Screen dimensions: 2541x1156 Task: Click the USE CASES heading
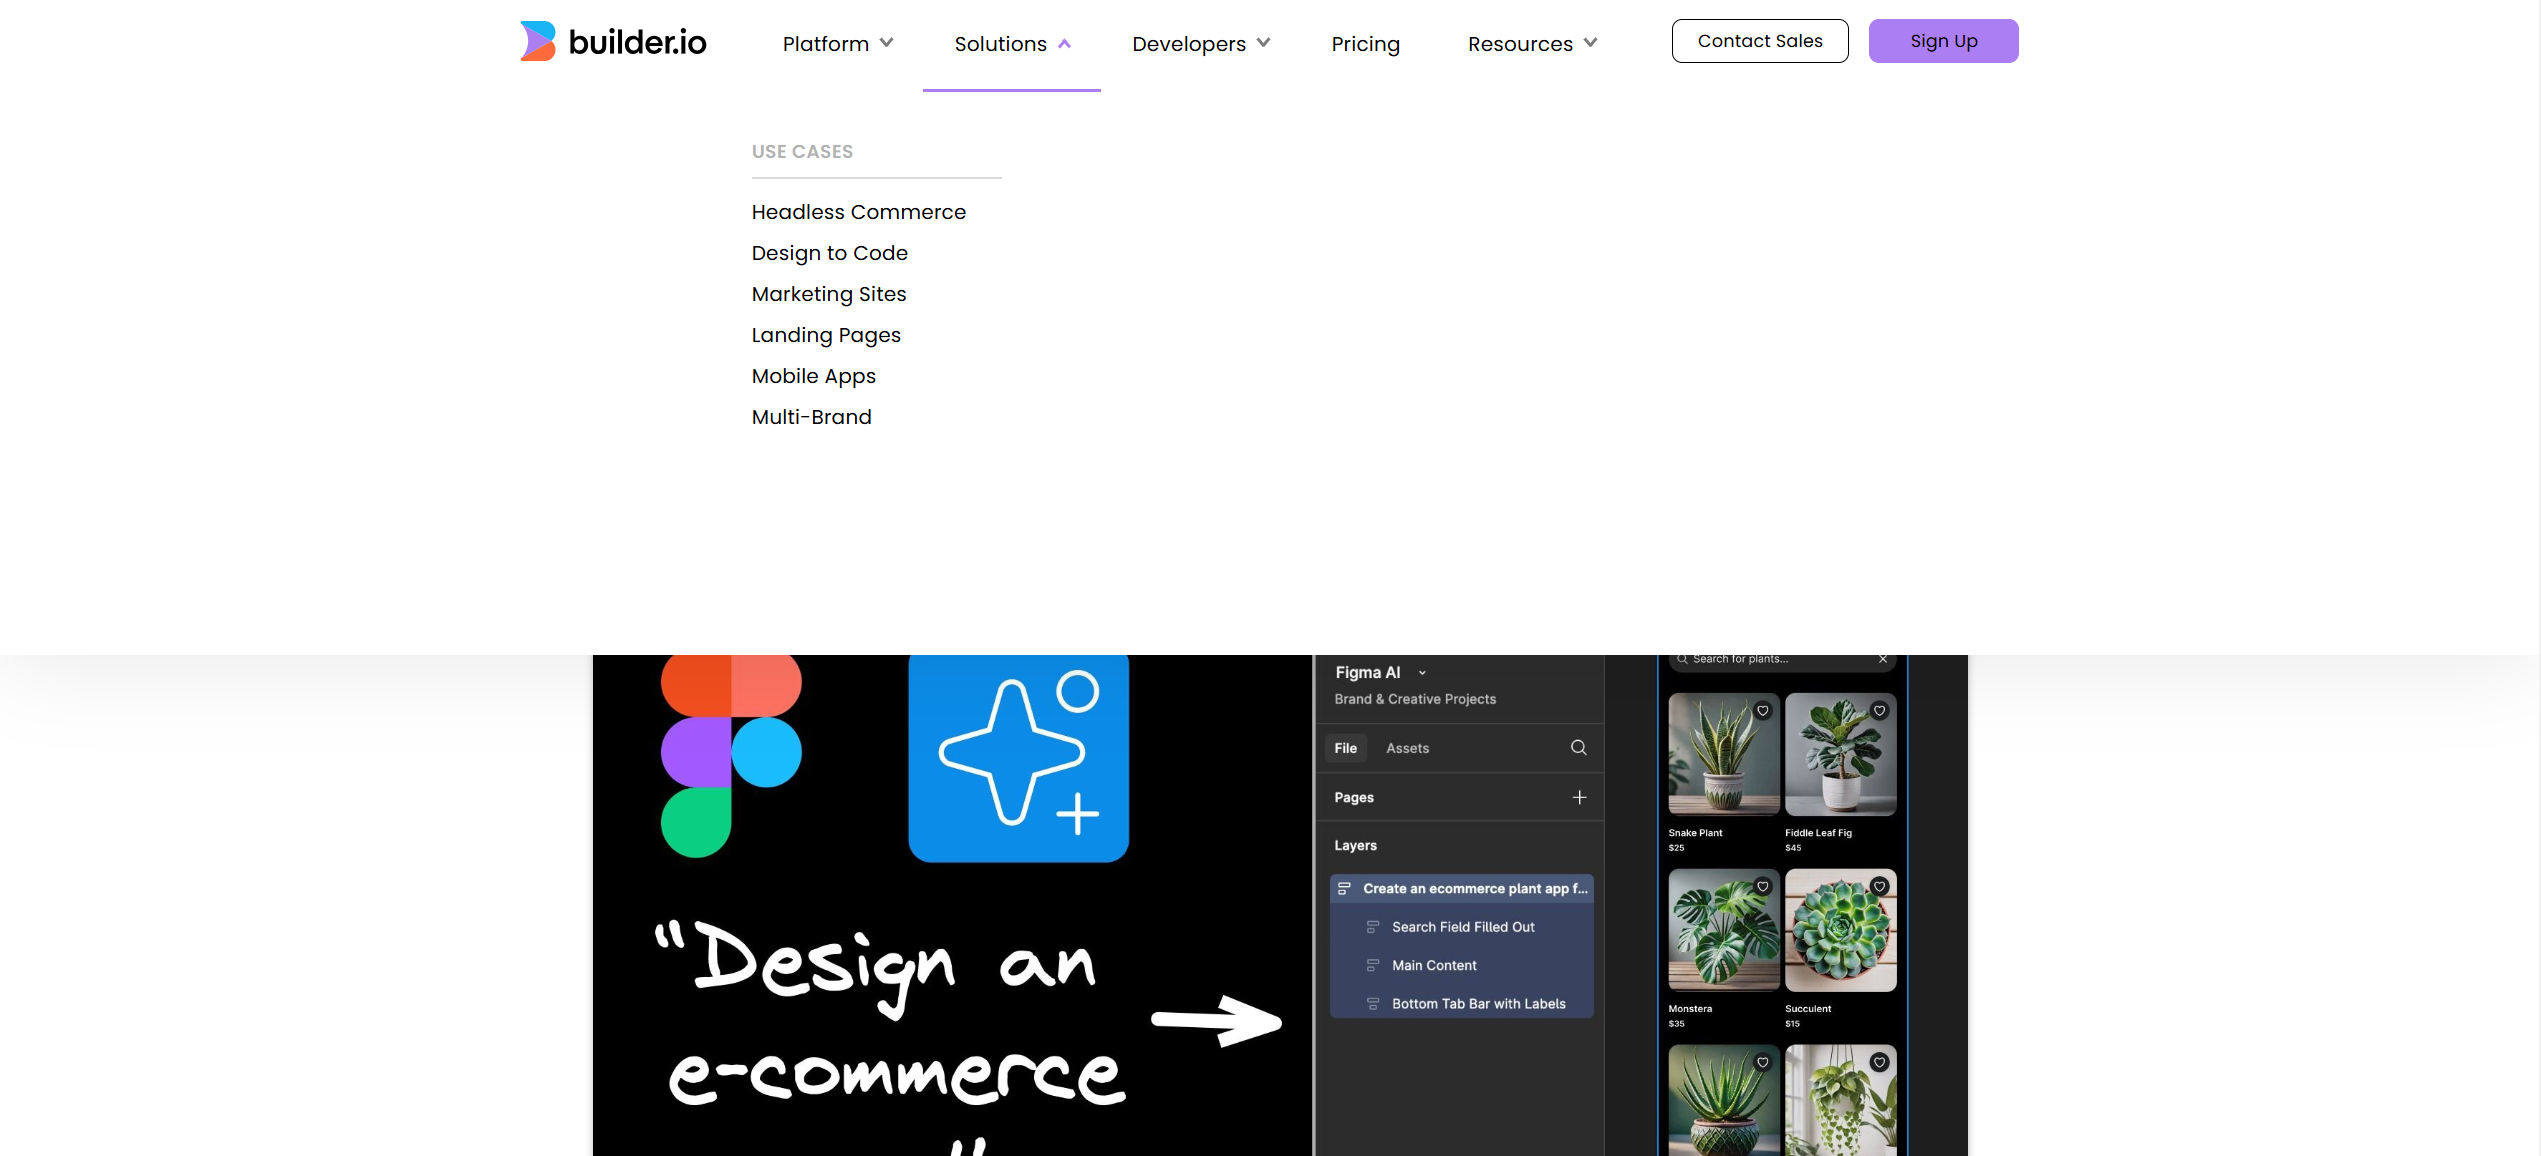tap(802, 152)
